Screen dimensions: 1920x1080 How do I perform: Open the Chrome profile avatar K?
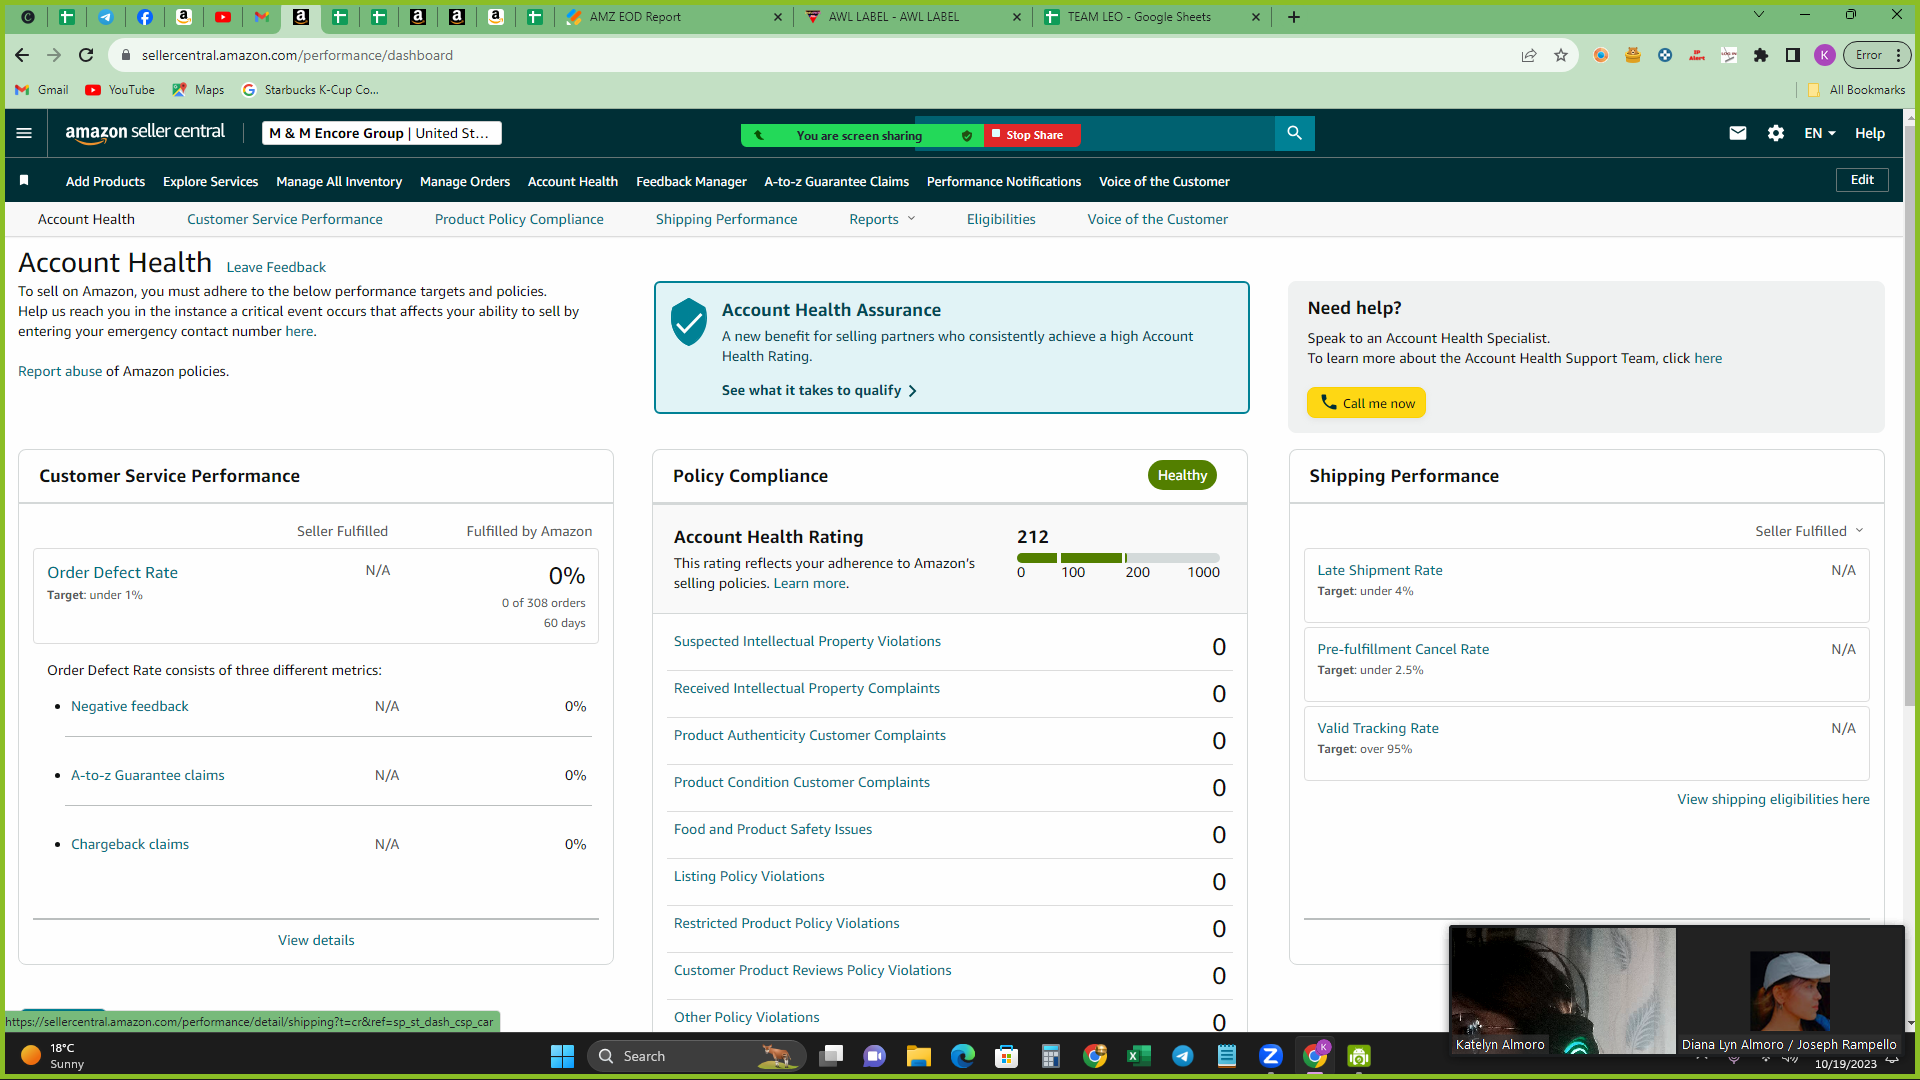click(x=1825, y=55)
